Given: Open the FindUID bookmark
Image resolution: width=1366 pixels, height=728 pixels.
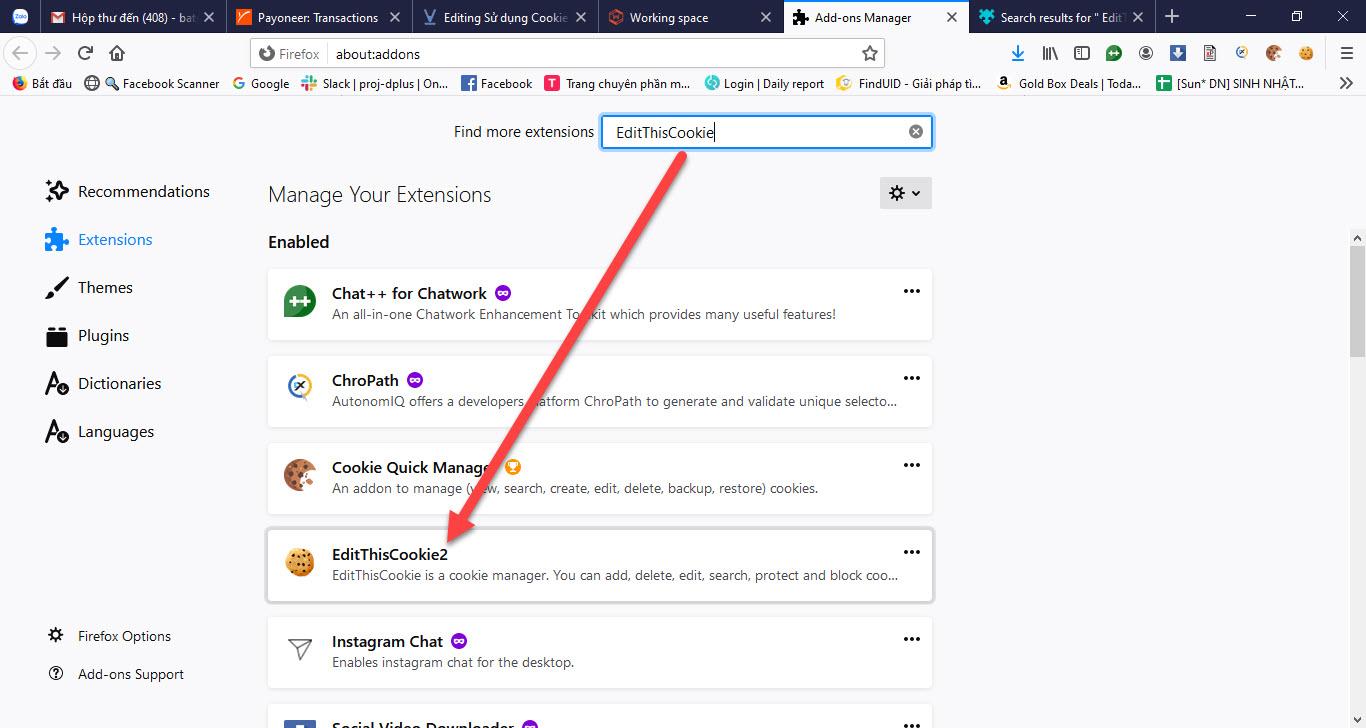Looking at the screenshot, I should point(909,84).
